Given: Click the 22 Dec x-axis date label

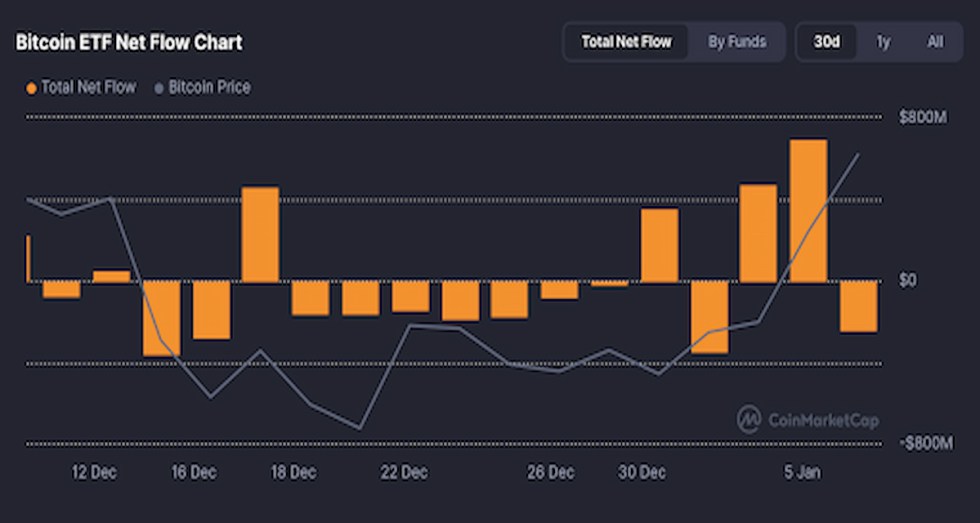Looking at the screenshot, I should coord(404,472).
